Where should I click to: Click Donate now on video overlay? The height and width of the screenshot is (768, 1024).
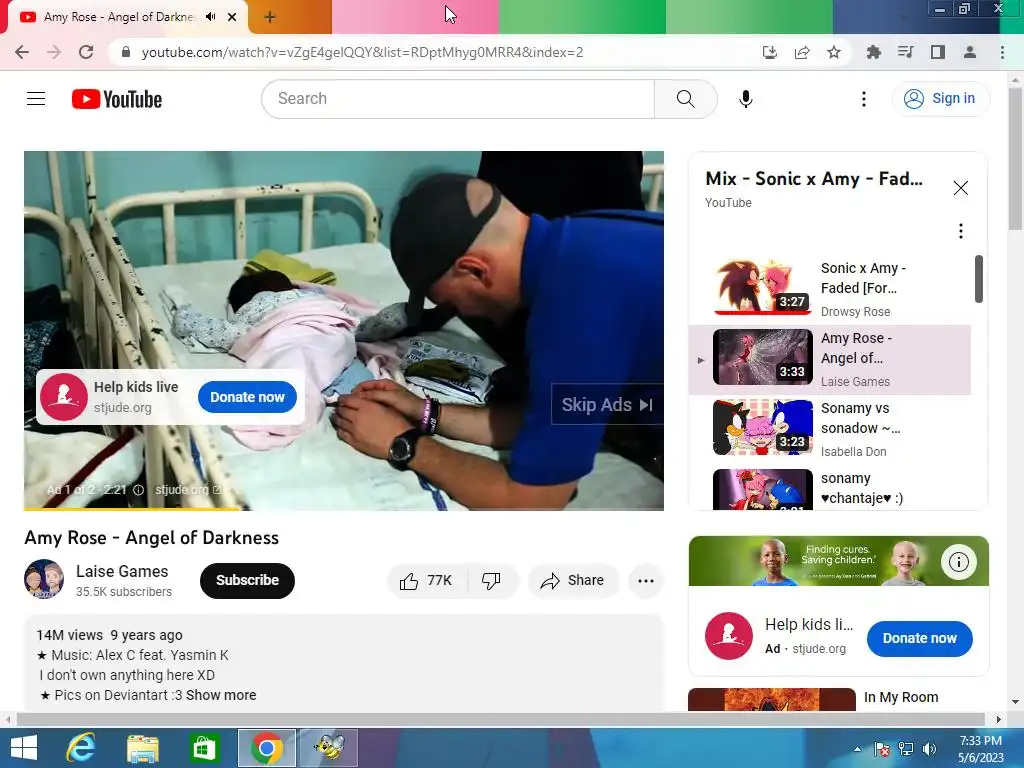click(x=247, y=397)
